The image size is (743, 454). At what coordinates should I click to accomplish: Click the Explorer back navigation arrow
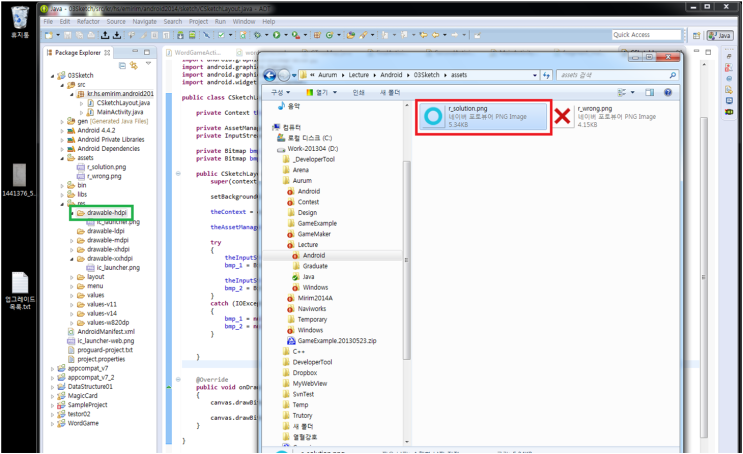[268, 75]
